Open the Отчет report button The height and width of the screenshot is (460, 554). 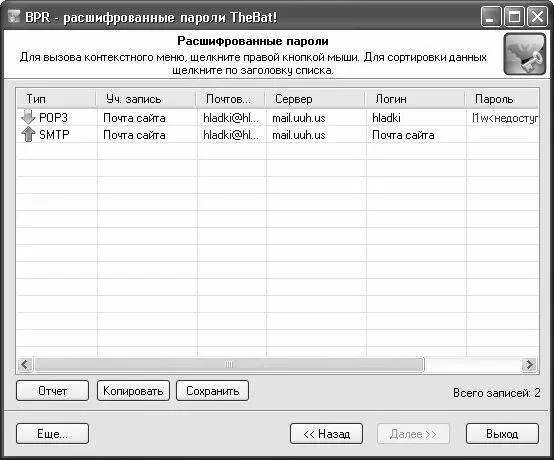(x=52, y=390)
